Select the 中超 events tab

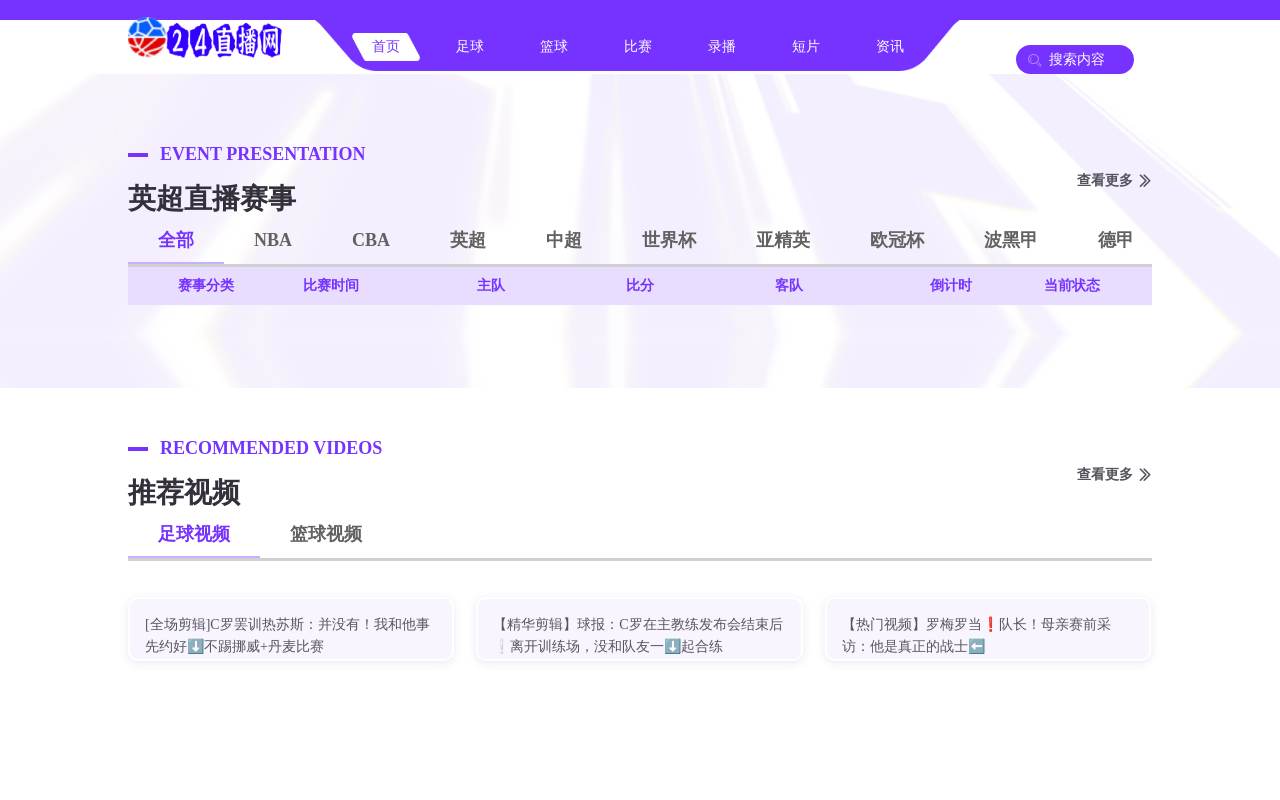(564, 240)
